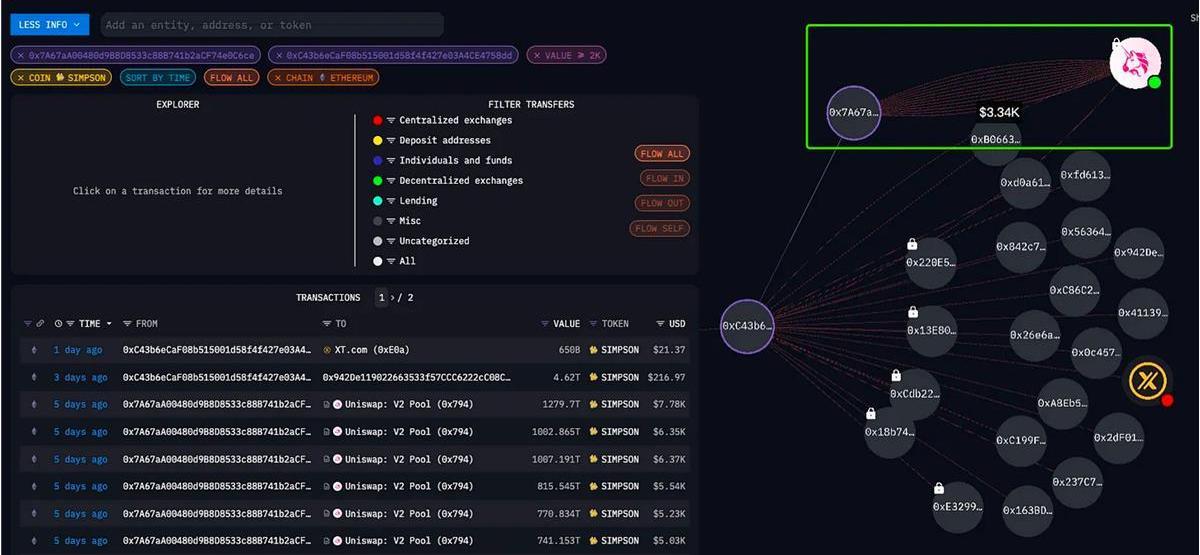Select graph node 0xC86C2
This screenshot has width=1200, height=555.
pos(1074,290)
